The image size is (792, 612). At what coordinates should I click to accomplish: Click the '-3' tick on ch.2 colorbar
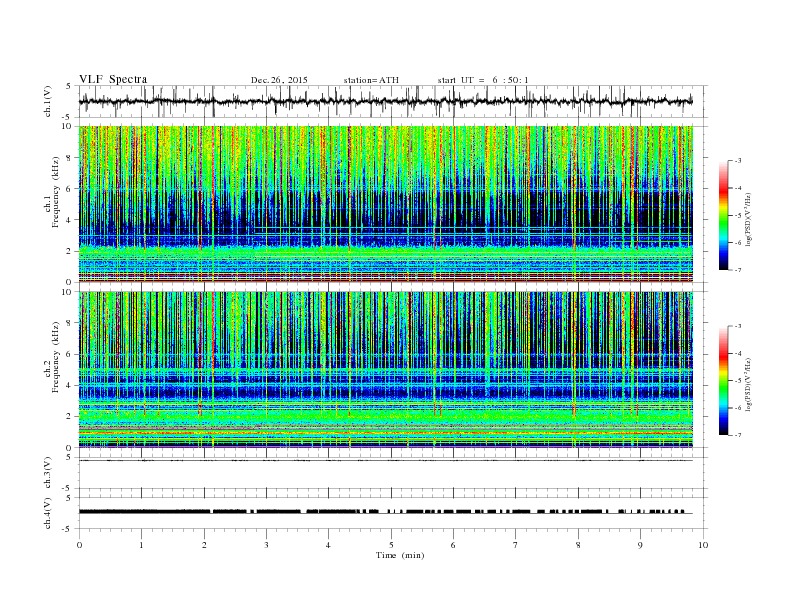coord(737,326)
